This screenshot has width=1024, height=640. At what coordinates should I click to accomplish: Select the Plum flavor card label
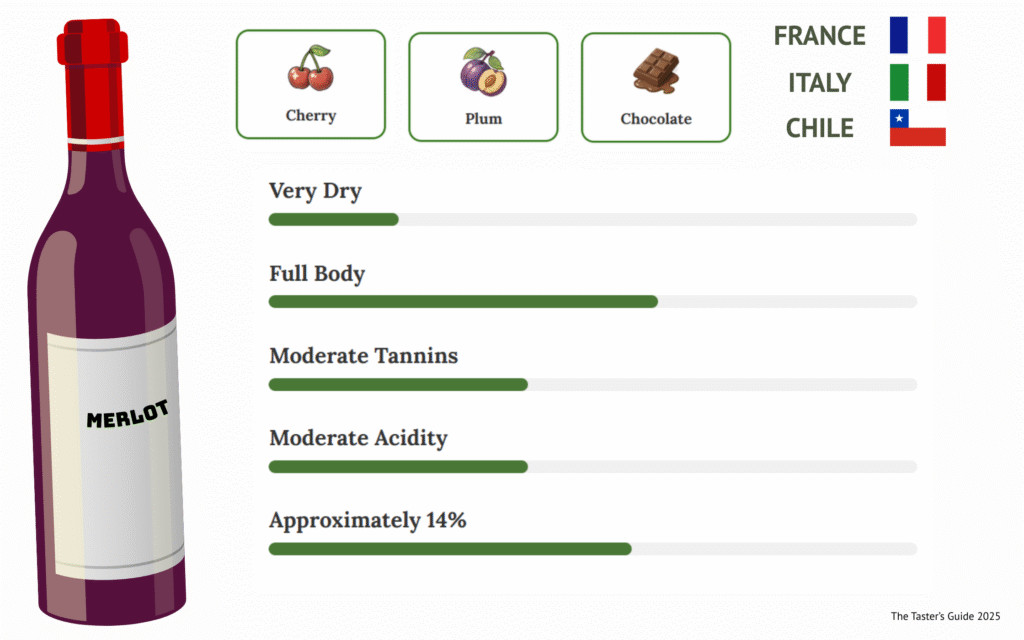pyautogui.click(x=483, y=119)
